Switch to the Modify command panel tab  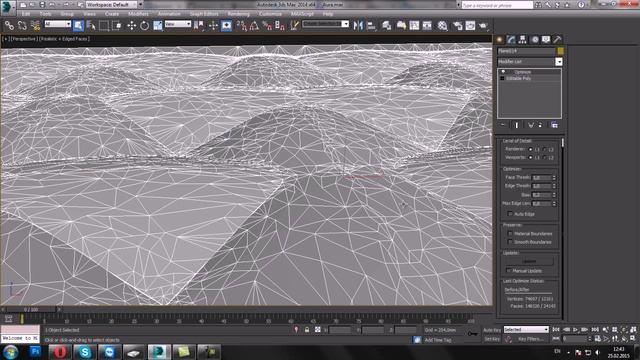click(x=511, y=40)
